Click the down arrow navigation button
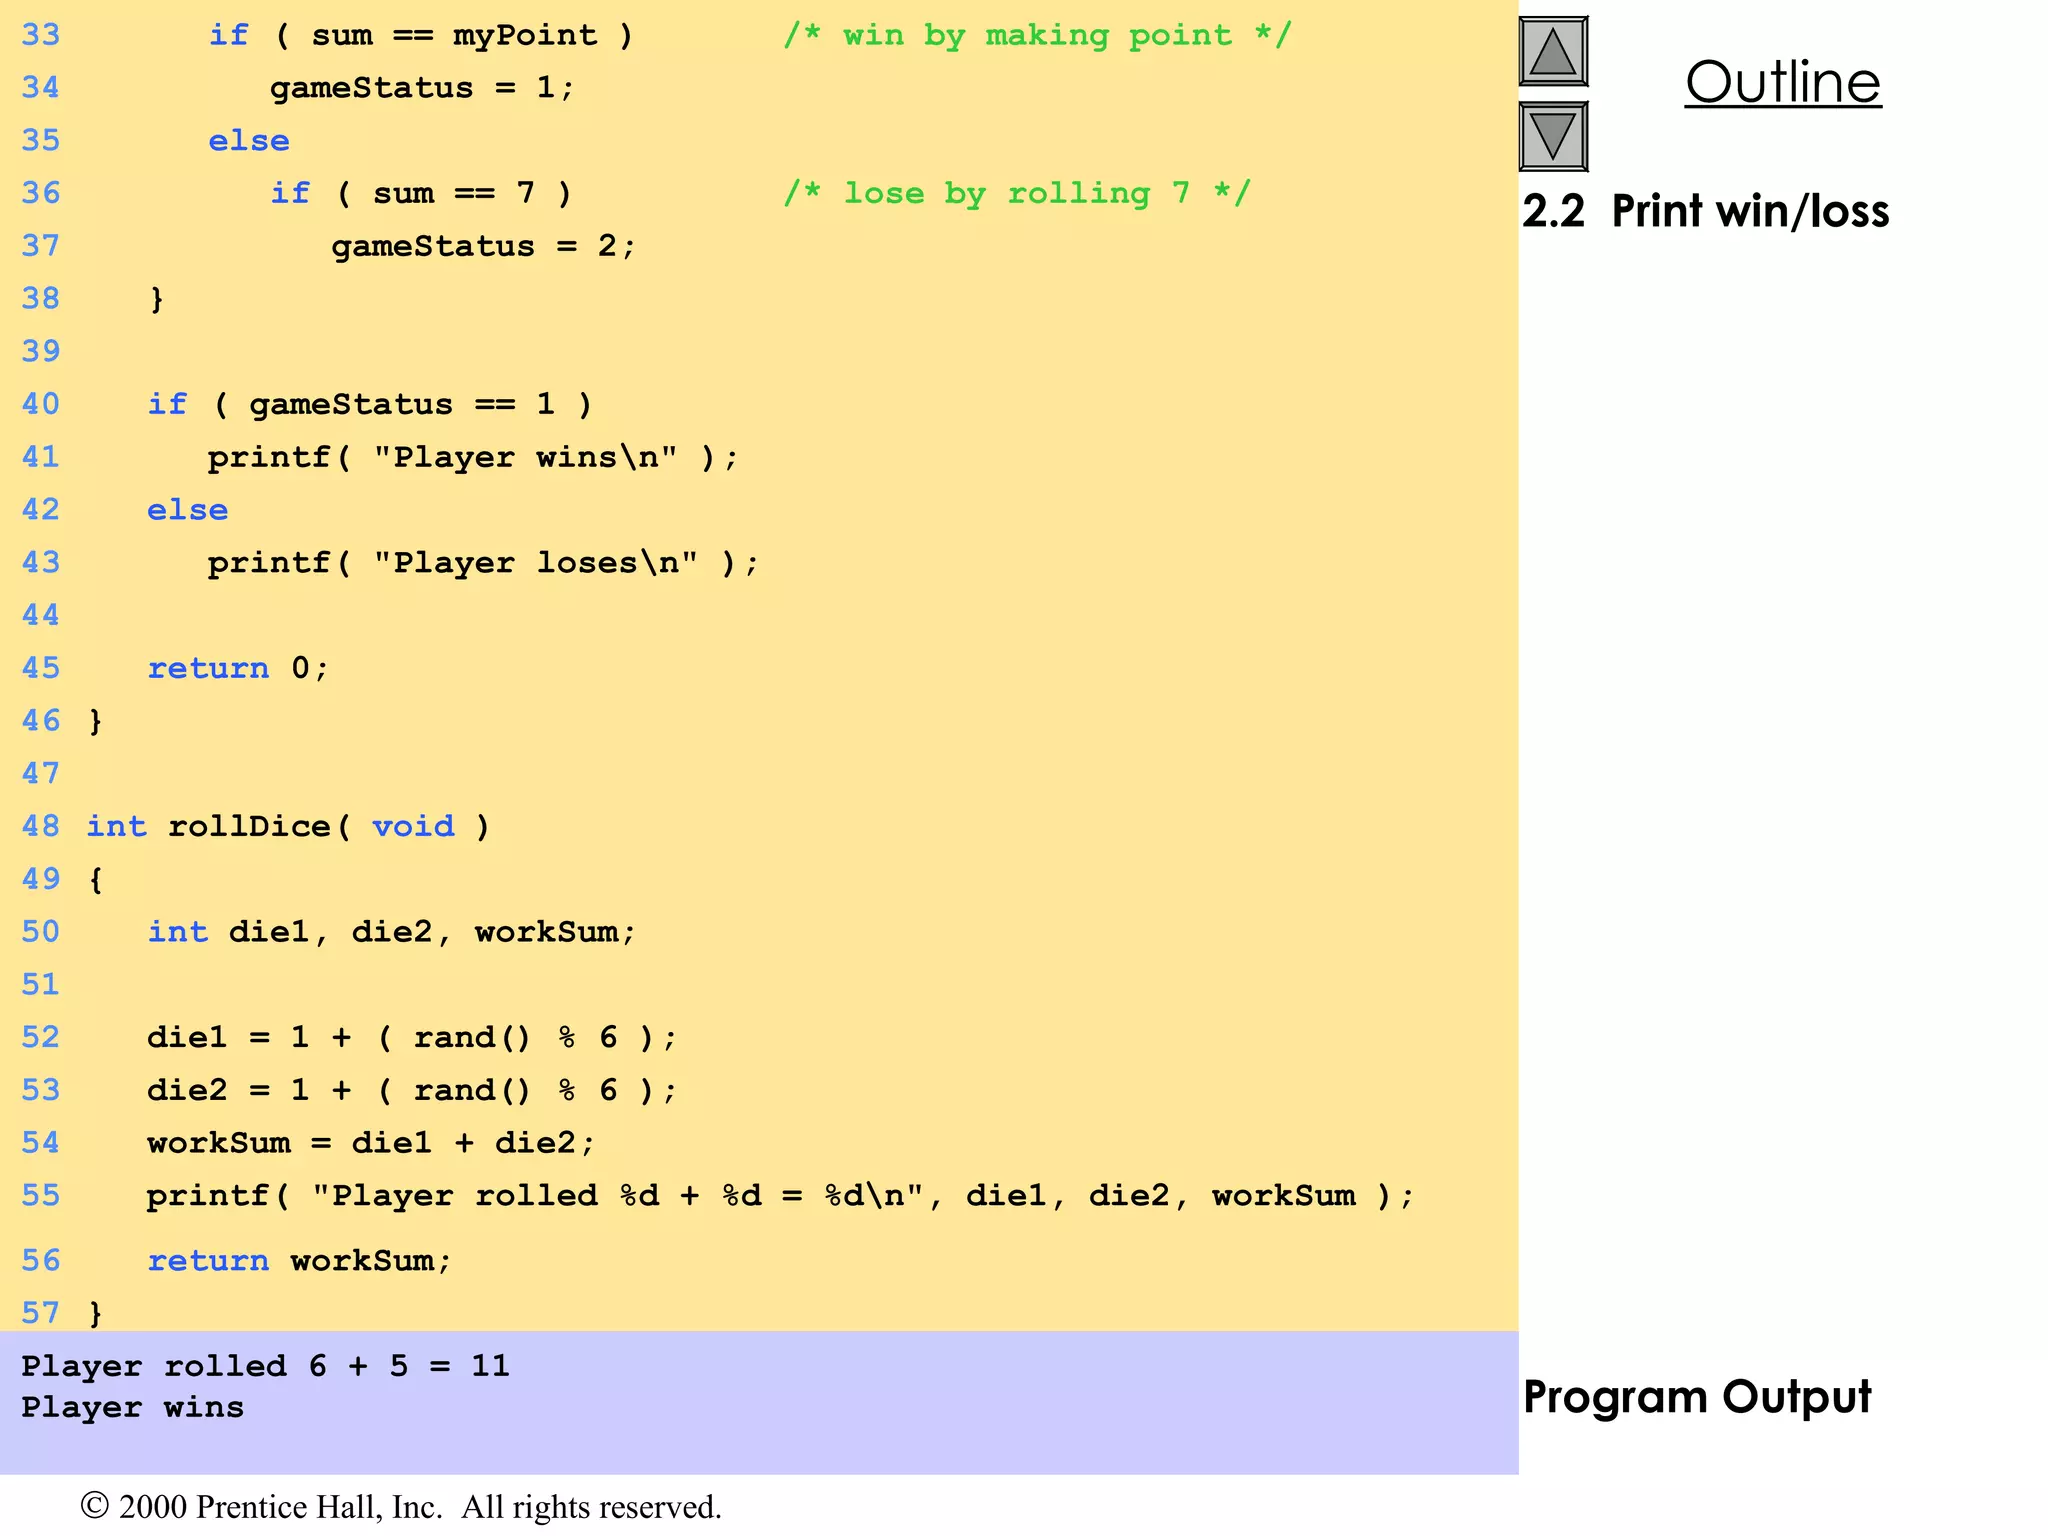 [1553, 136]
